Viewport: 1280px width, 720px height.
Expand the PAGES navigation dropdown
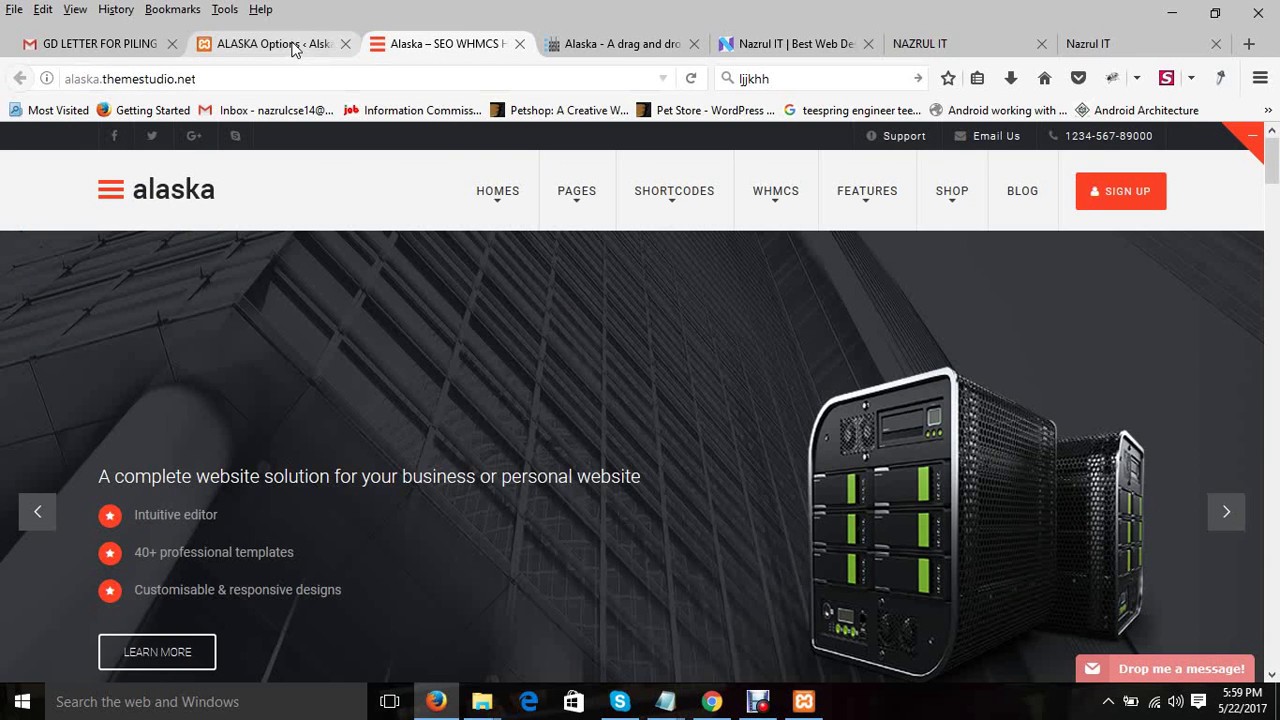click(576, 191)
